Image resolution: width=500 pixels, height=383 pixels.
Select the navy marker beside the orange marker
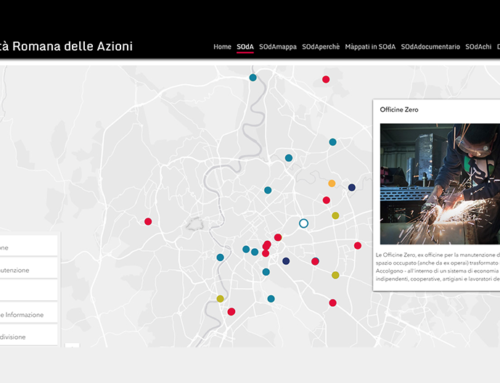click(352, 187)
